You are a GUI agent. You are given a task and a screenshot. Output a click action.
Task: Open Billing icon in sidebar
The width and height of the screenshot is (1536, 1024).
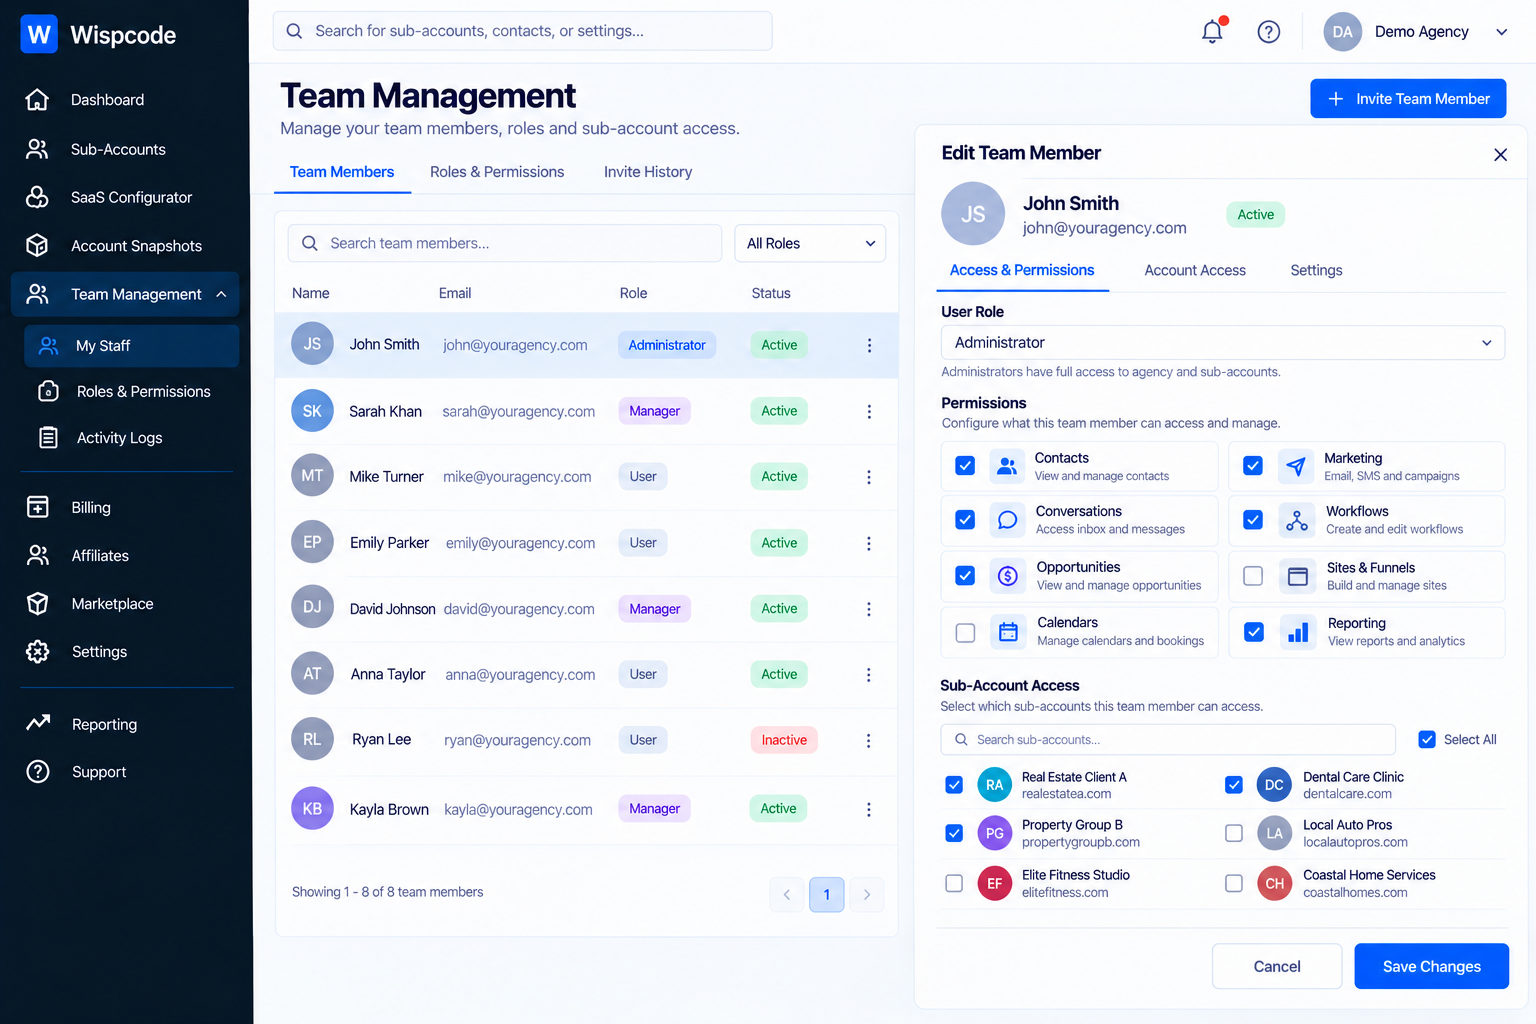[x=37, y=507]
